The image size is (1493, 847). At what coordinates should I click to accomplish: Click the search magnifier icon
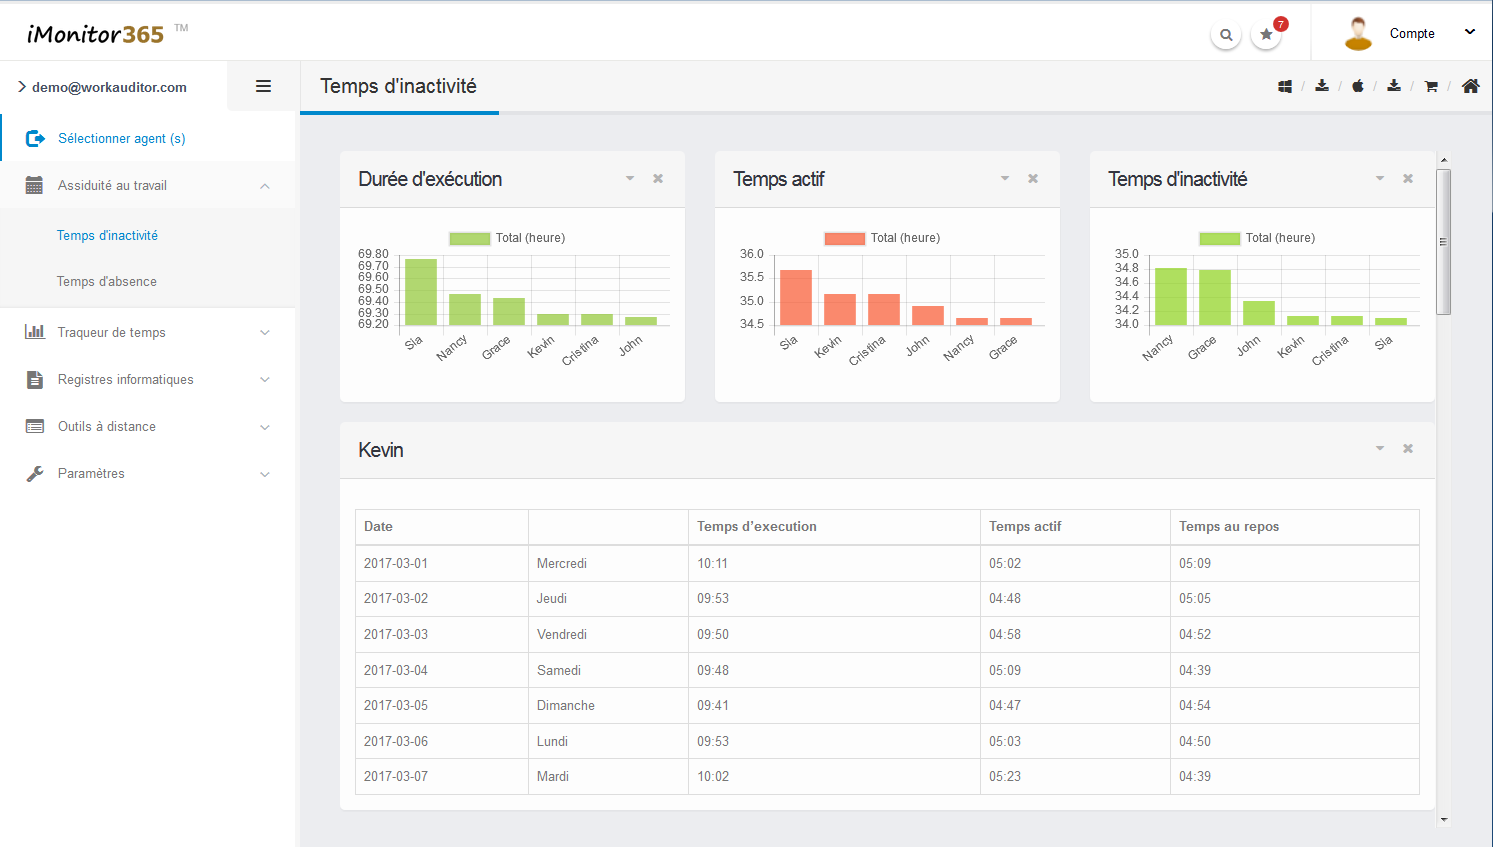coord(1226,35)
